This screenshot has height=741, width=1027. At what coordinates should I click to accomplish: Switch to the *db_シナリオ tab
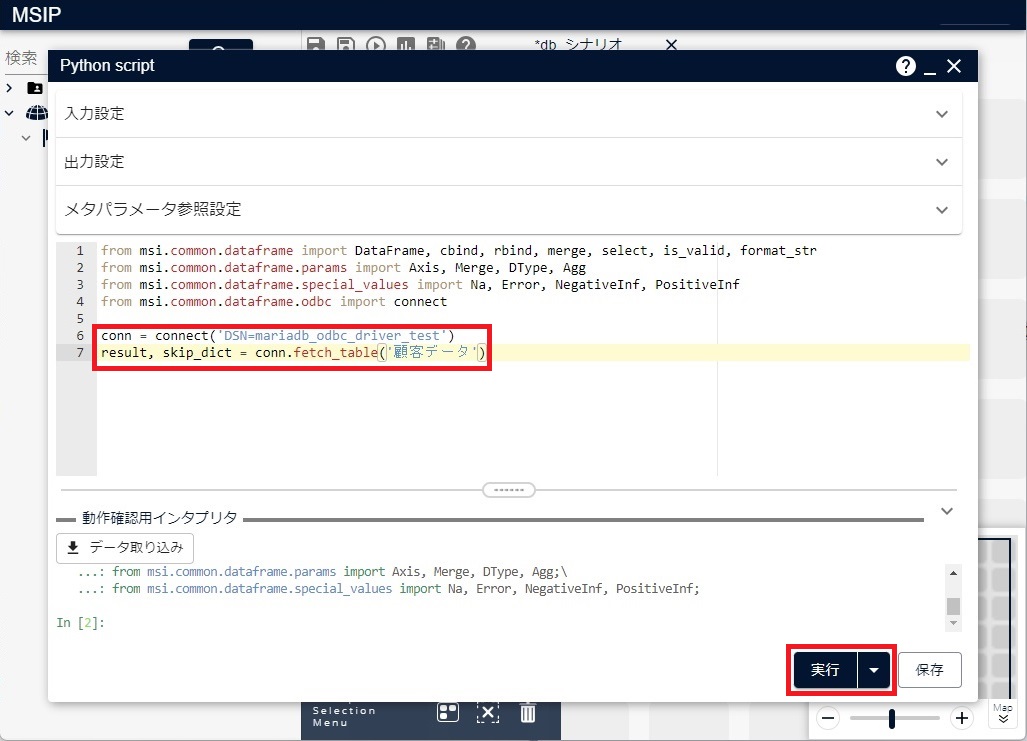(578, 45)
